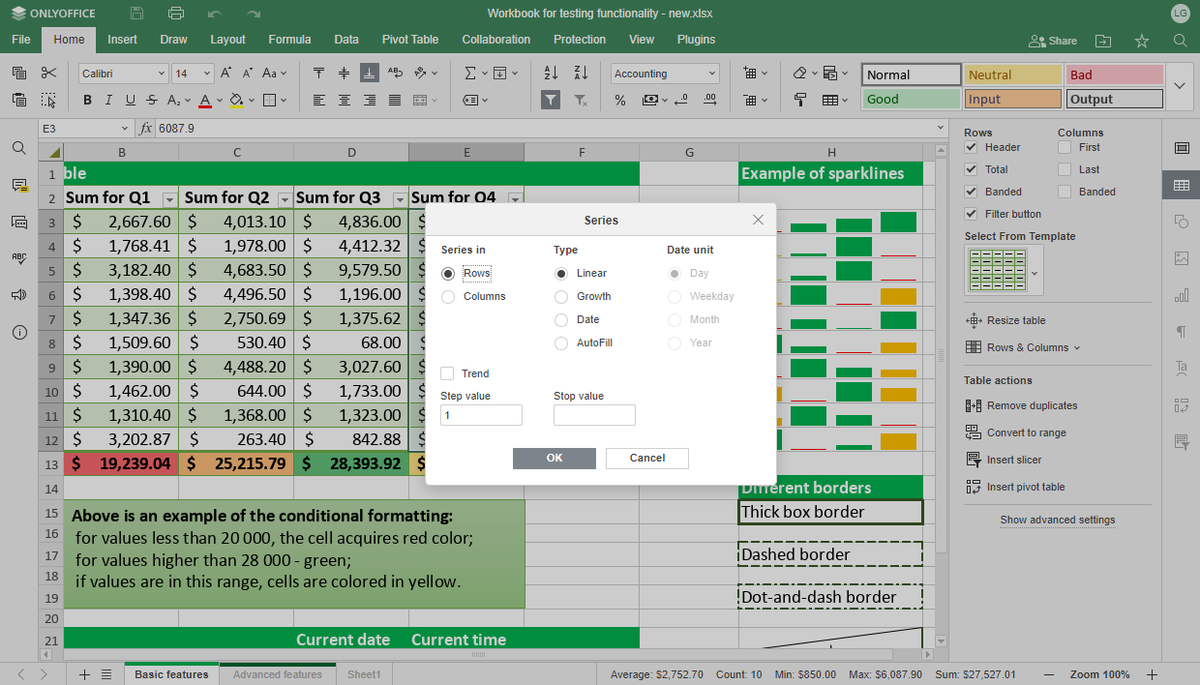Click the Select all icon
Screen dimensions: 1200x685
(x=47, y=99)
